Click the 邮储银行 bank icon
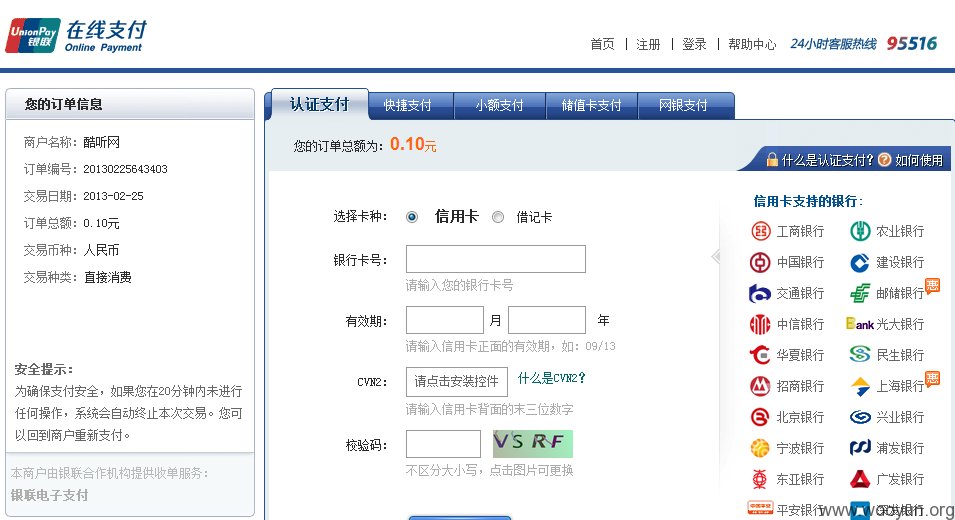955x520 pixels. click(860, 293)
